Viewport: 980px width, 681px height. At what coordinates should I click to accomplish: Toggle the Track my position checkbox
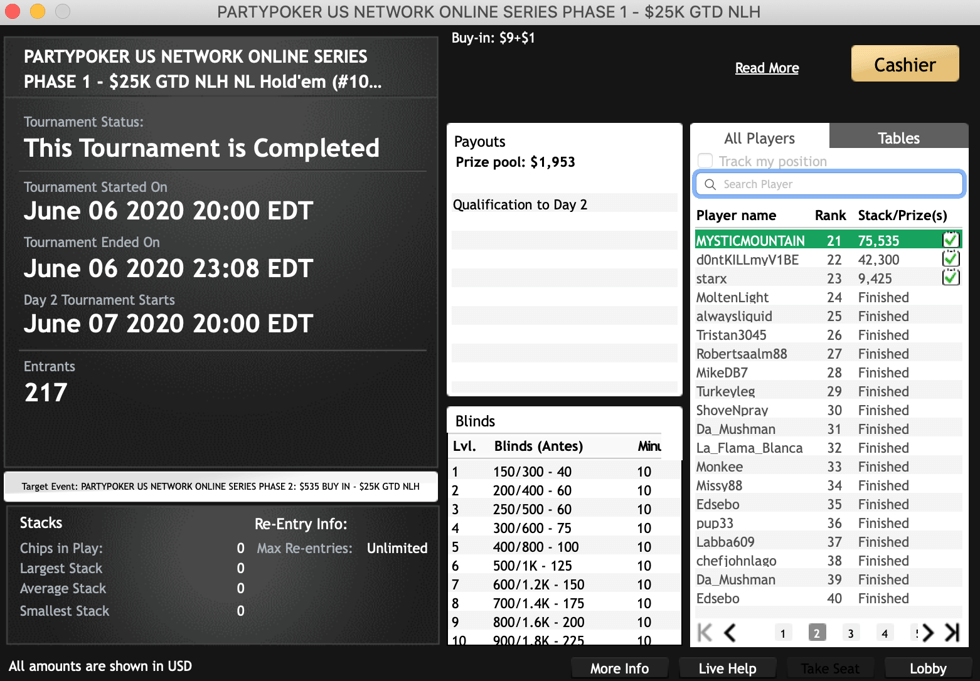coord(705,161)
